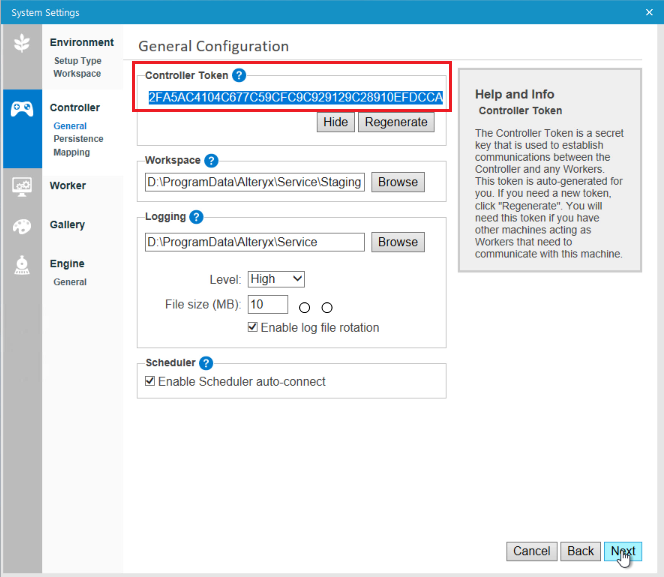Select the Engine heading in the sidebar

(67, 263)
